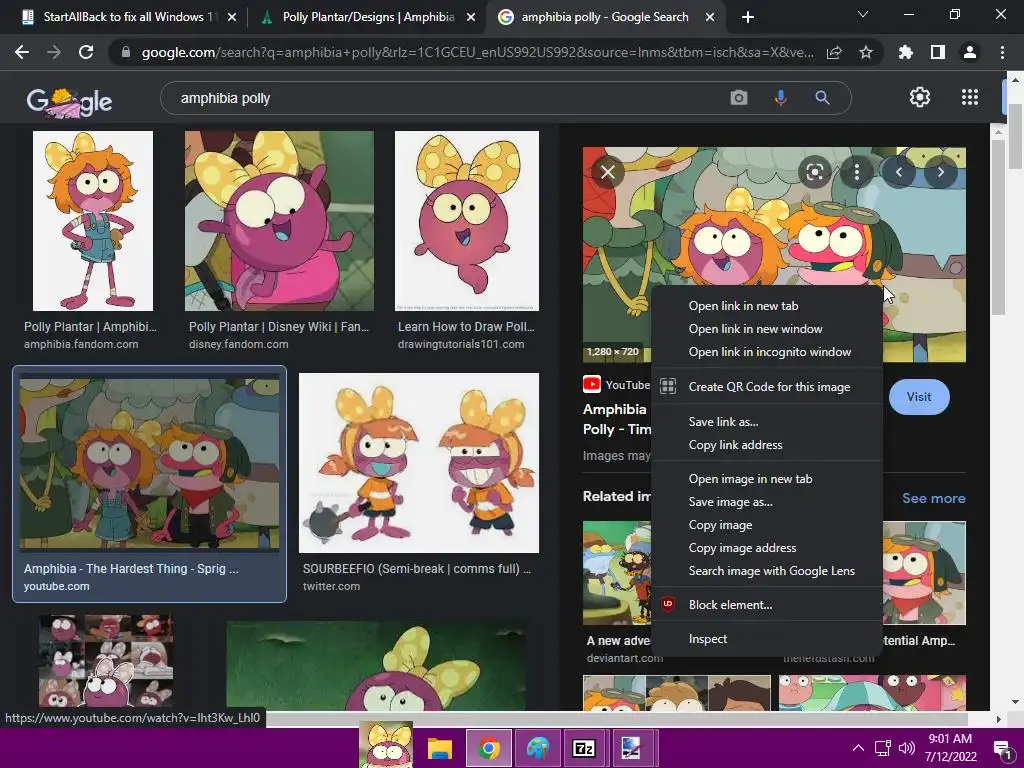Show the previous image in preview
Image resolution: width=1024 pixels, height=768 pixels.
tap(899, 172)
